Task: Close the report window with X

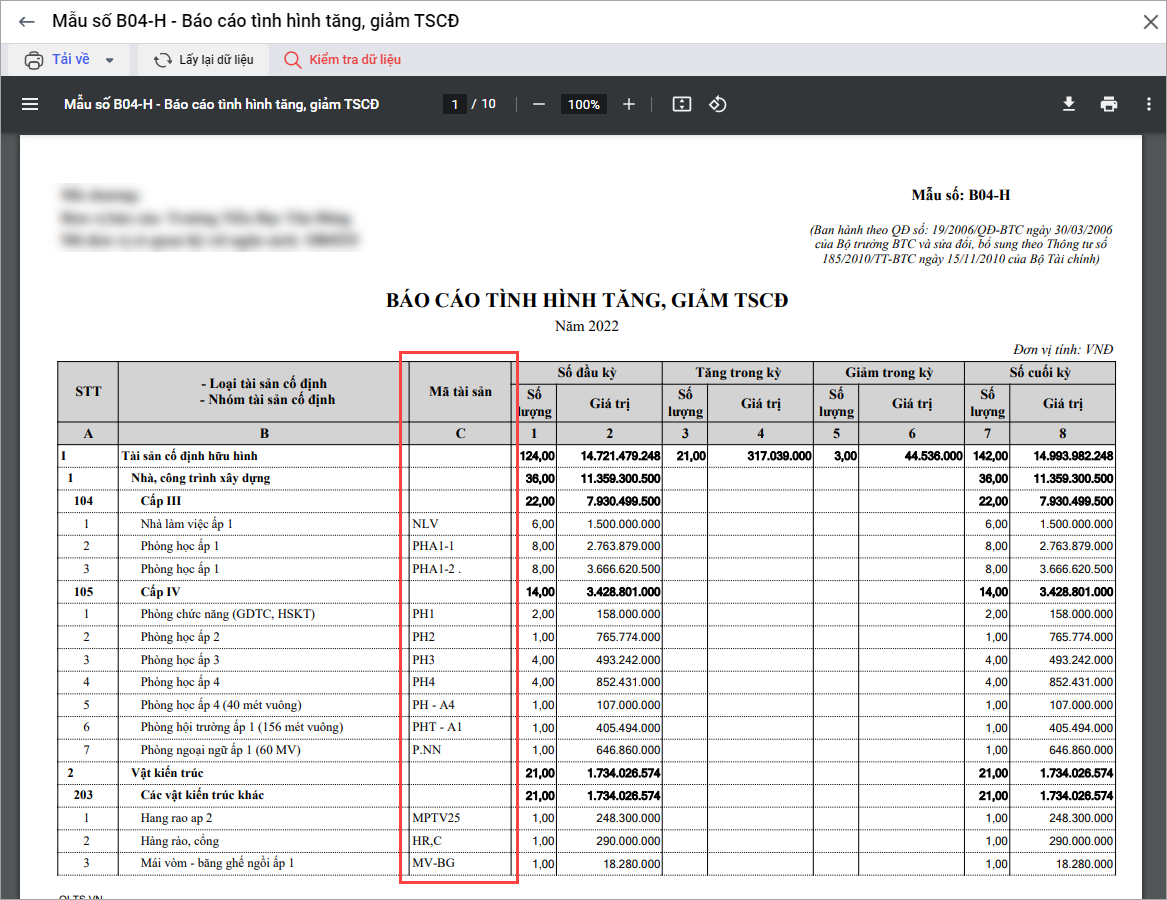Action: (1148, 21)
